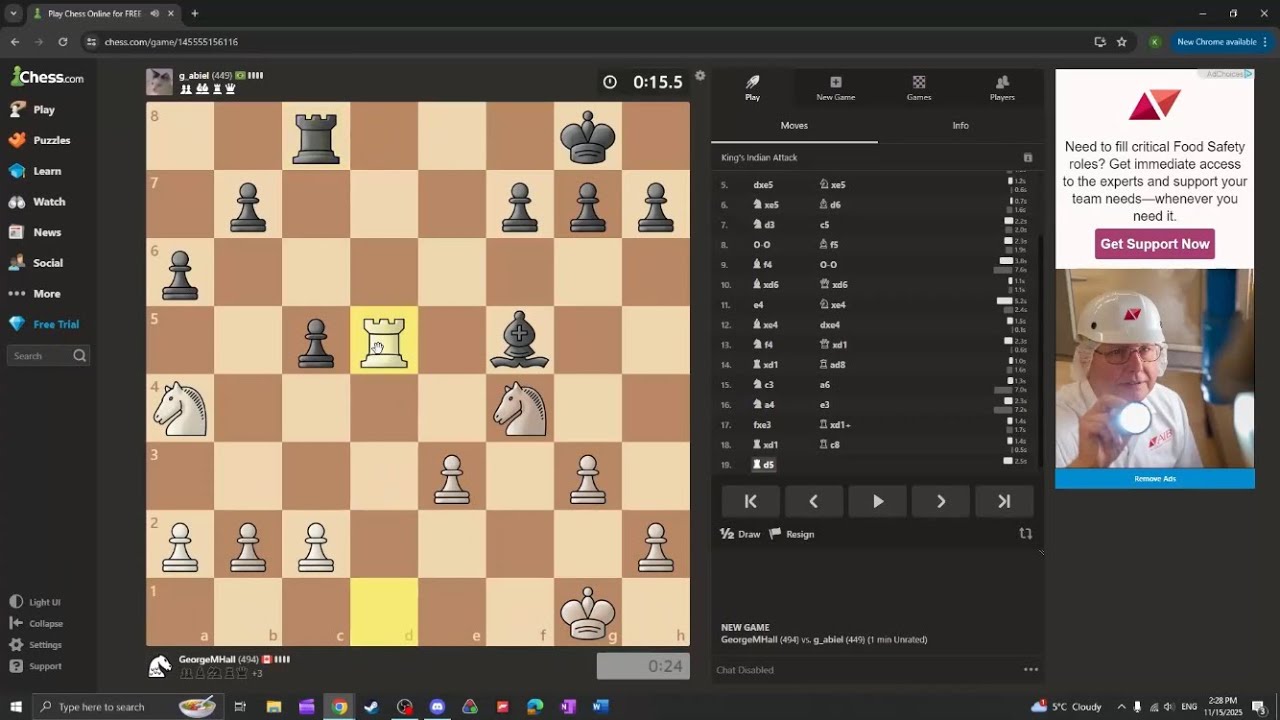Open the tab search dropdown arrow
Viewport: 1280px width, 720px height.
click(x=14, y=14)
